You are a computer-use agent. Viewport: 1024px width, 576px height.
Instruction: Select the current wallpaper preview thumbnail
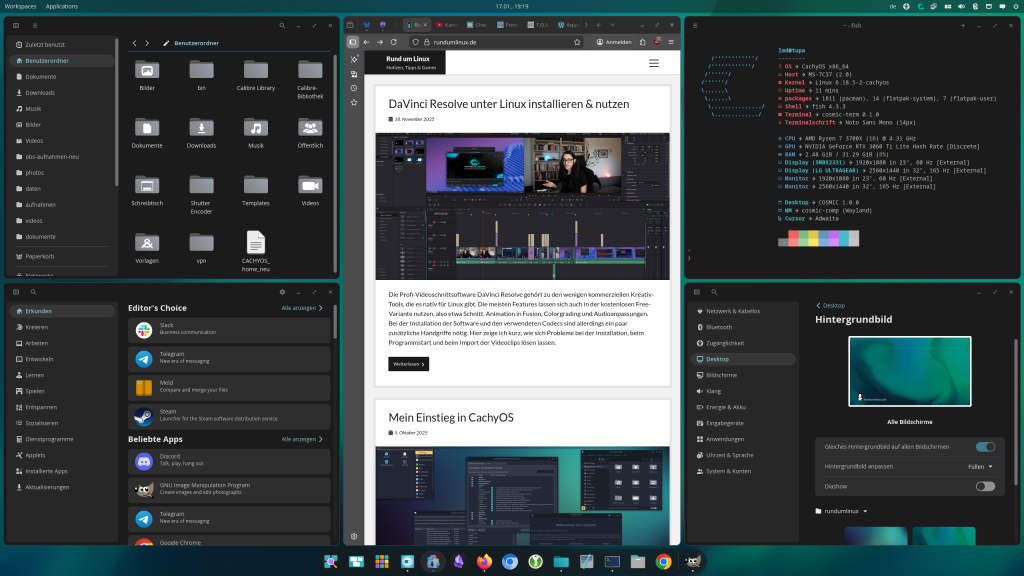909,371
